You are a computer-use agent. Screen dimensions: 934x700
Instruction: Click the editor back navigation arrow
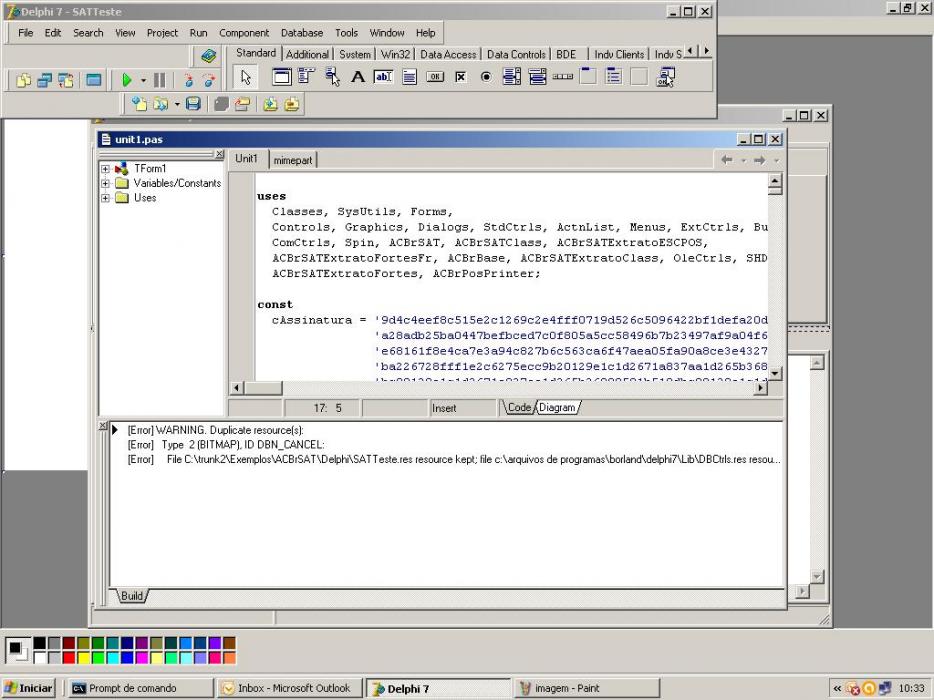726,160
